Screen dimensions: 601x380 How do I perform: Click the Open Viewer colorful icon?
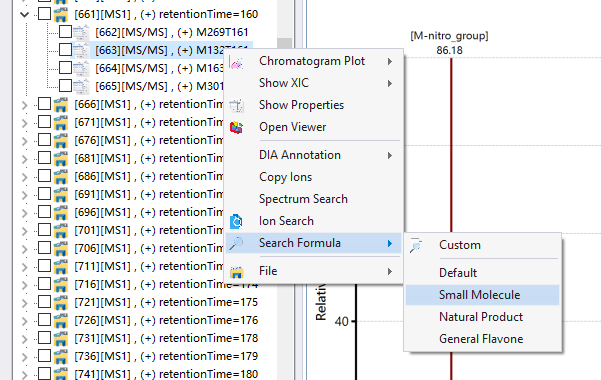coord(236,127)
